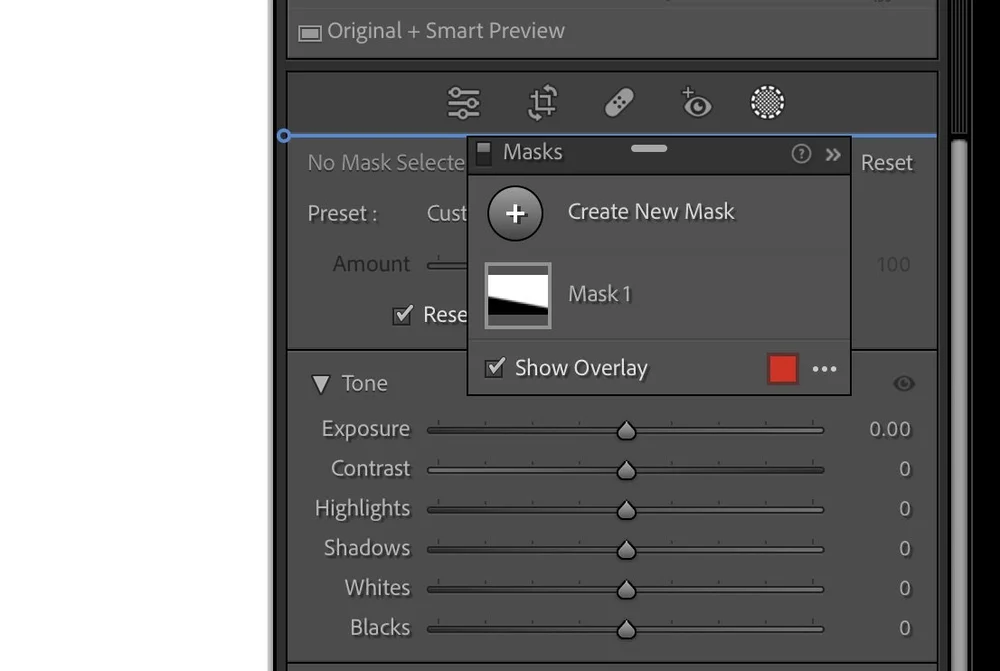
Task: Select the Mask 1 name
Action: coord(599,294)
